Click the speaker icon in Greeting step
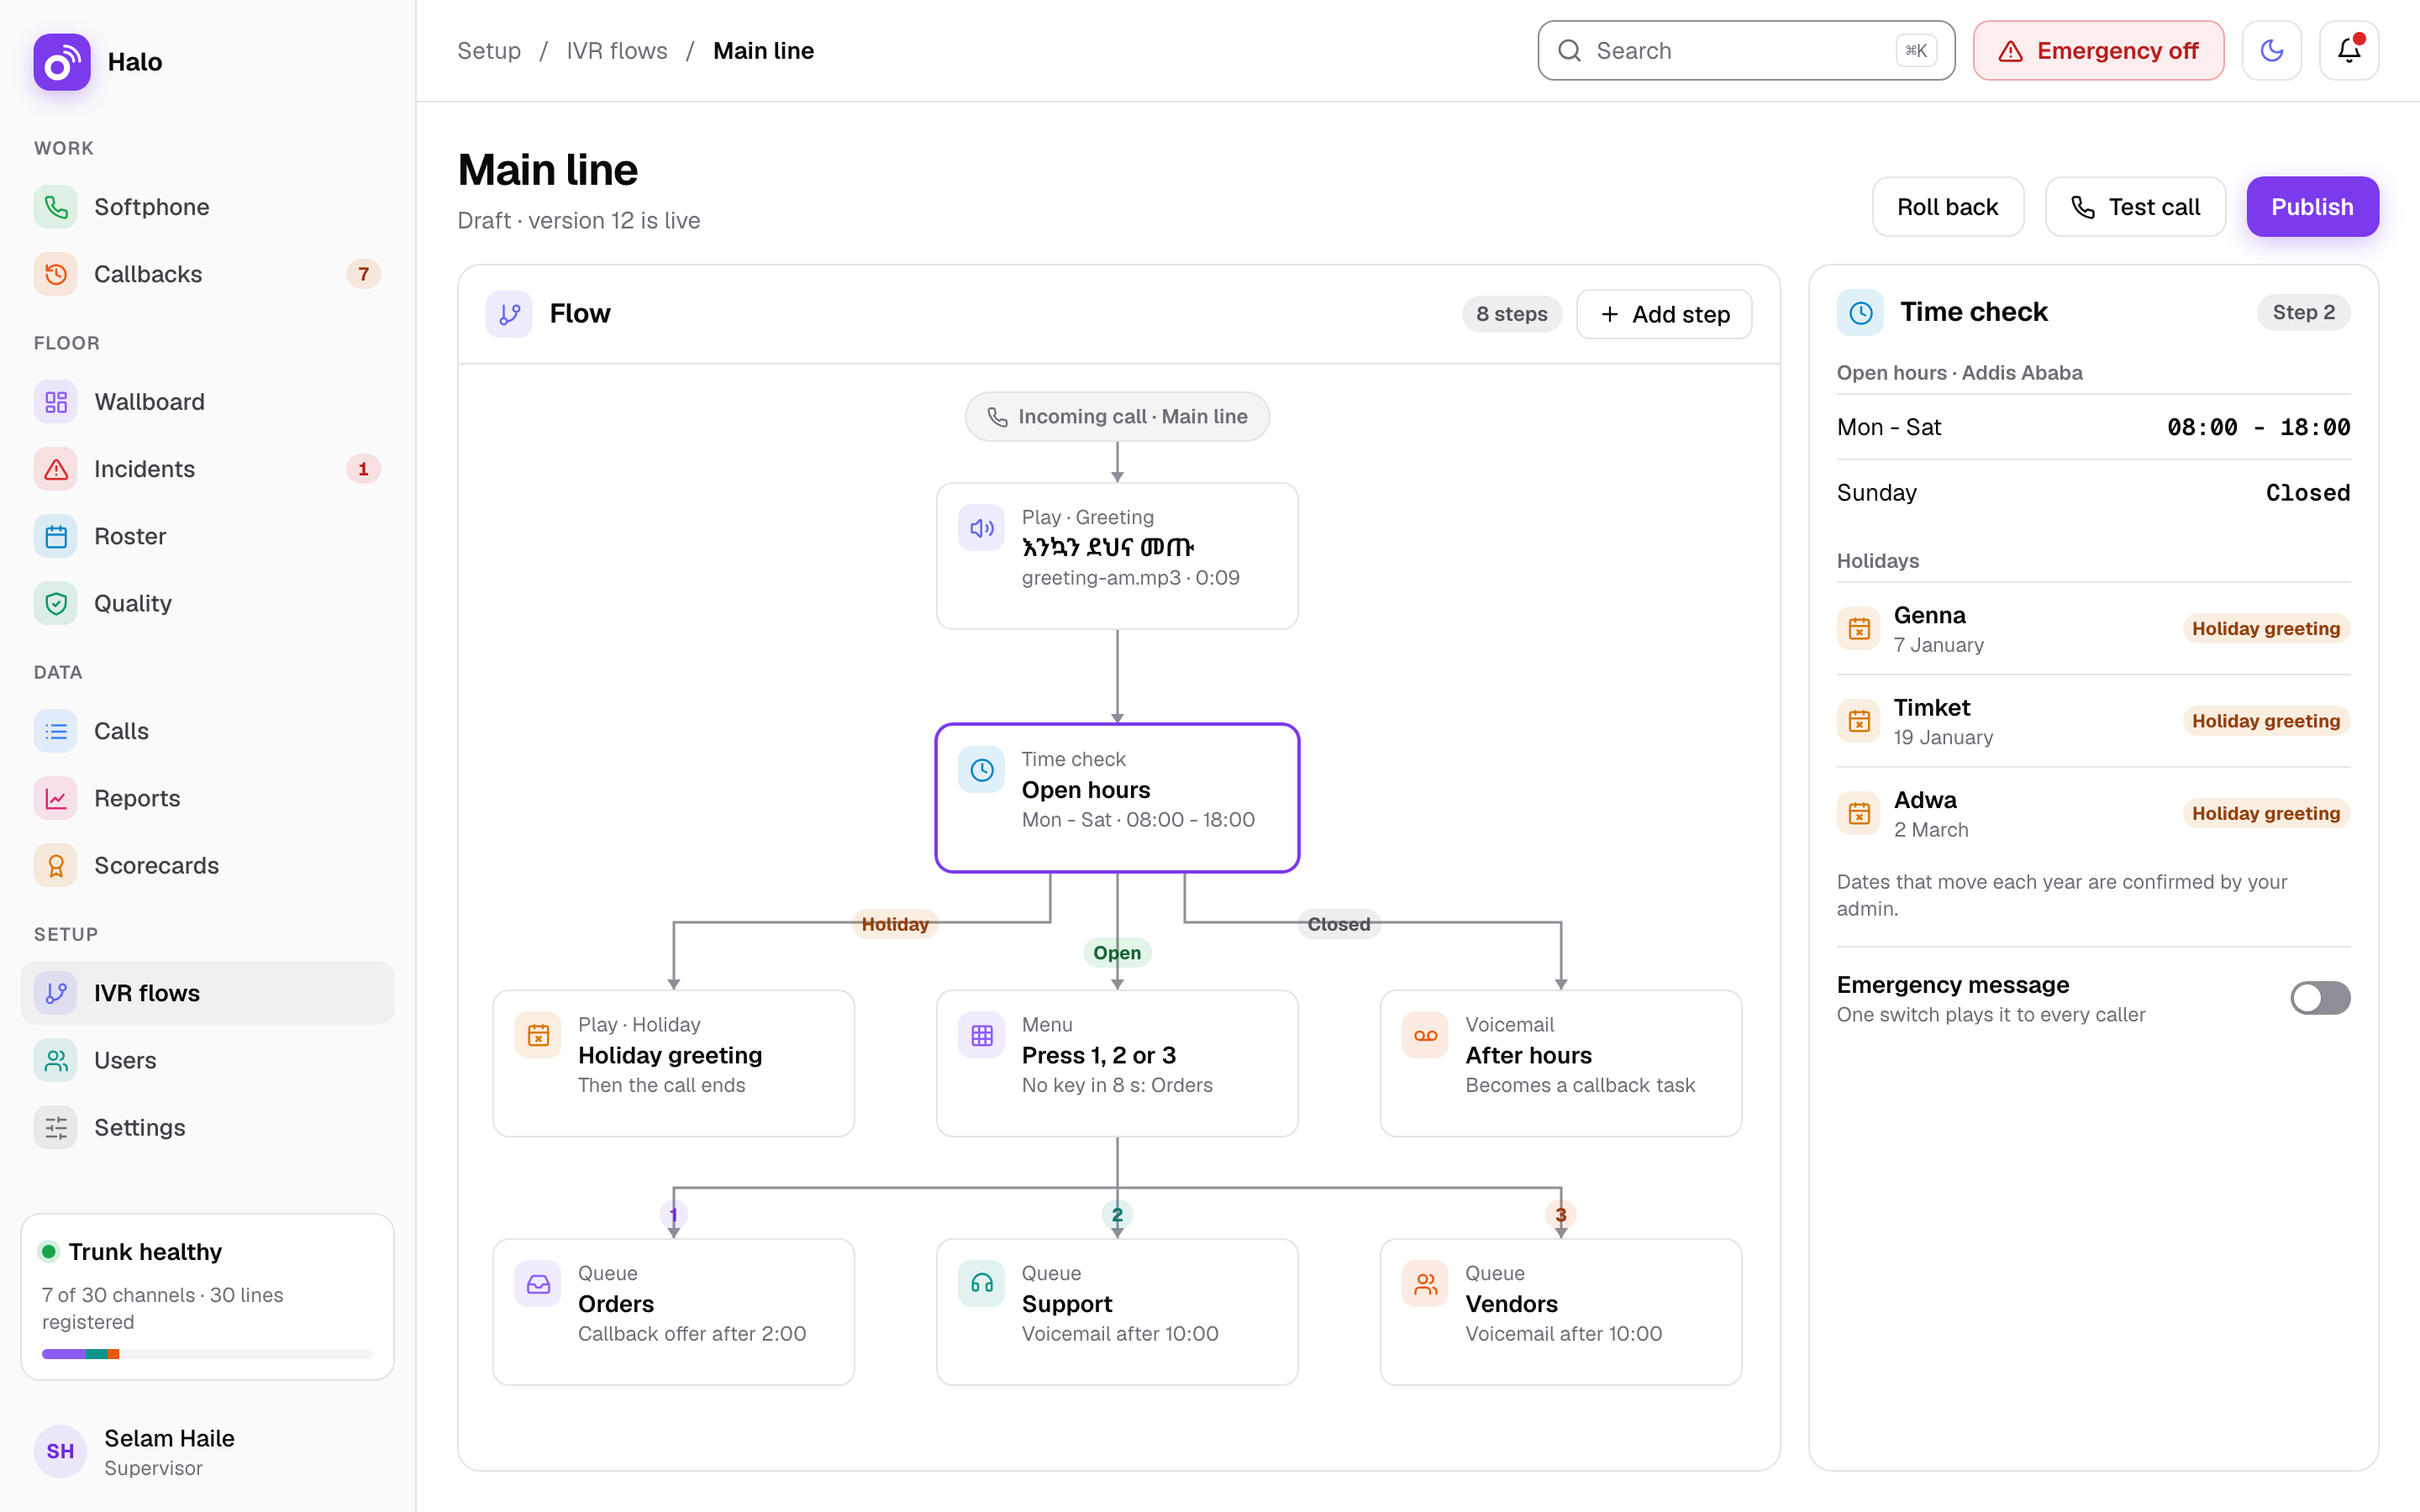This screenshot has width=2420, height=1512. tap(981, 528)
